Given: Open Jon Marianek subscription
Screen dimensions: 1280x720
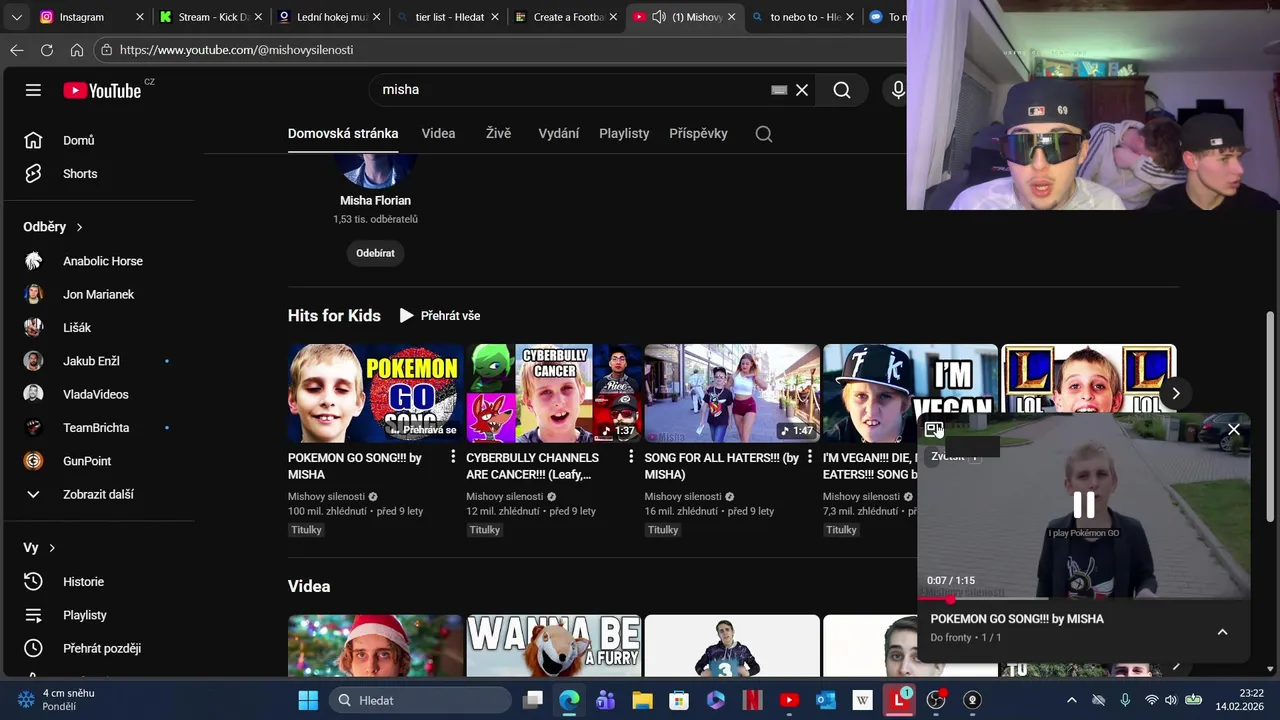Looking at the screenshot, I should click(x=100, y=294).
